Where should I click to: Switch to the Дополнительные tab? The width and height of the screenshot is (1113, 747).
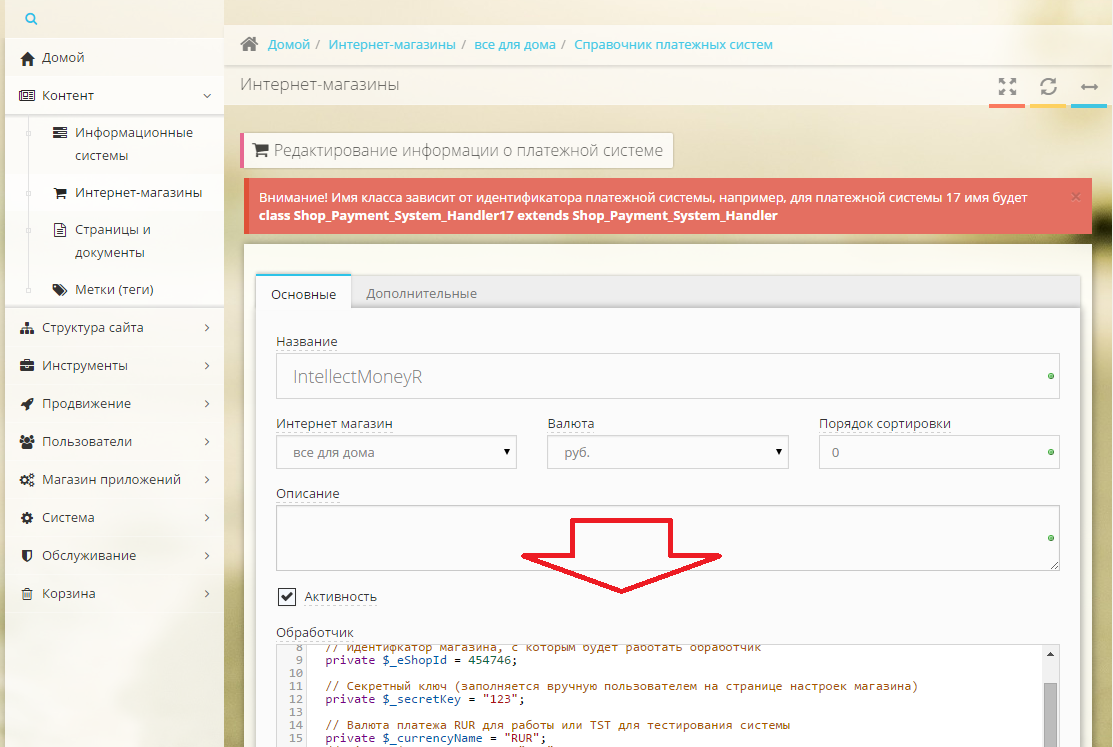421,293
